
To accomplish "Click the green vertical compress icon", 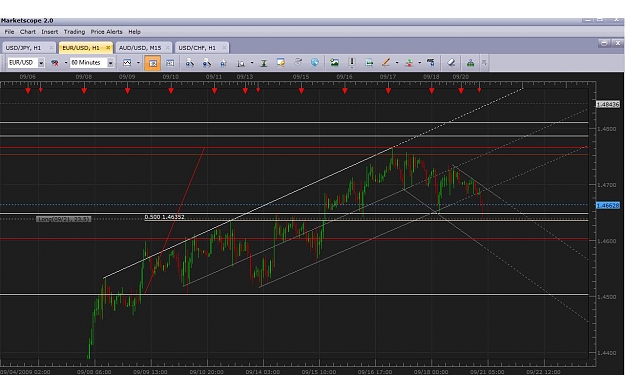I will pyautogui.click(x=263, y=63).
